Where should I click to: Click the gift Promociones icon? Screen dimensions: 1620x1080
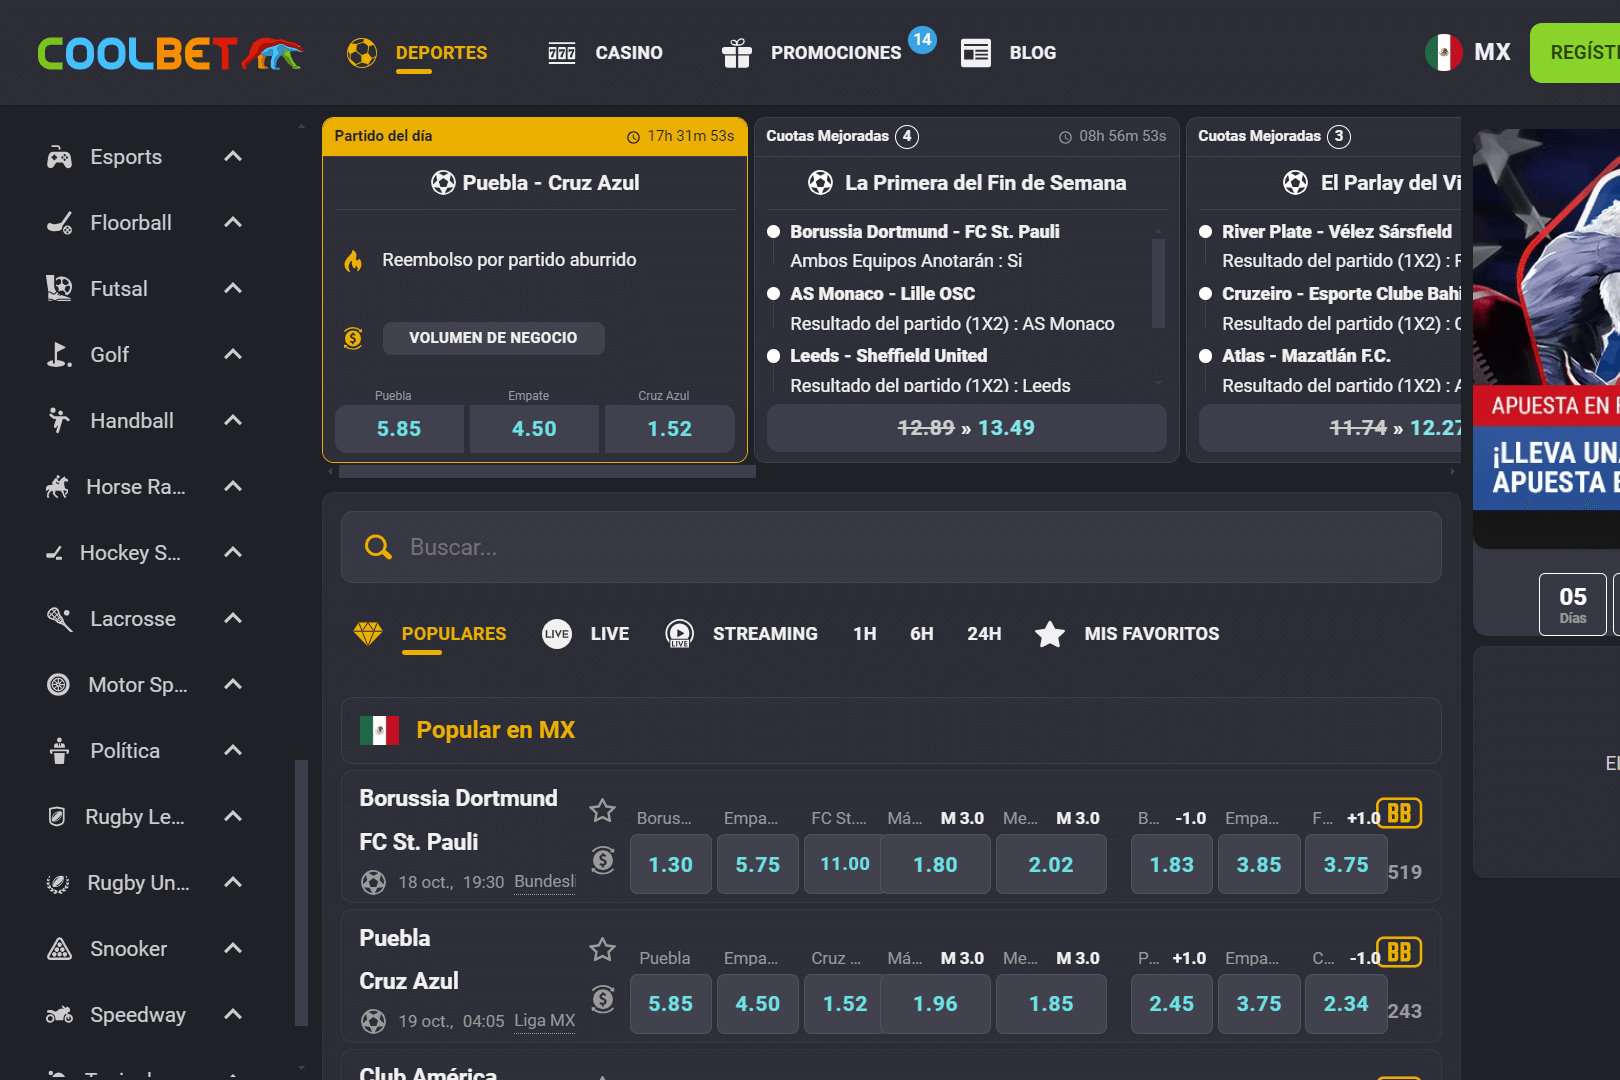[x=737, y=53]
